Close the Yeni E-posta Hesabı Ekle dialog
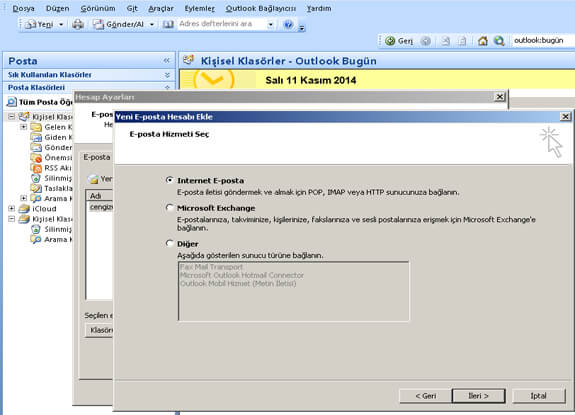Image resolution: width=575 pixels, height=415 pixels. pos(565,117)
